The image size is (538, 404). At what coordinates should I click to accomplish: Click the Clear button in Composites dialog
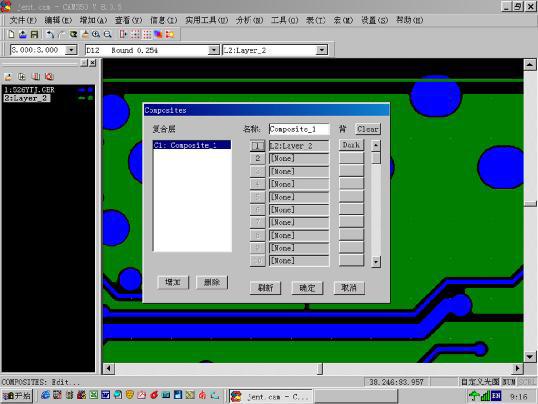pyautogui.click(x=368, y=129)
